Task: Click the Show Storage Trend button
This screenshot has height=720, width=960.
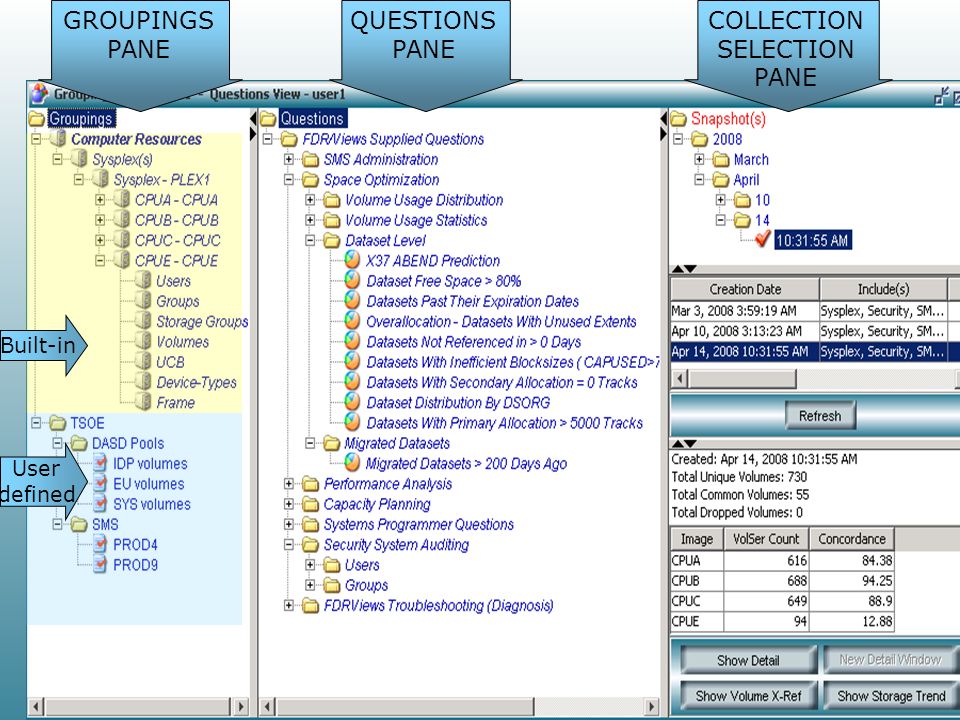Action: (x=891, y=696)
